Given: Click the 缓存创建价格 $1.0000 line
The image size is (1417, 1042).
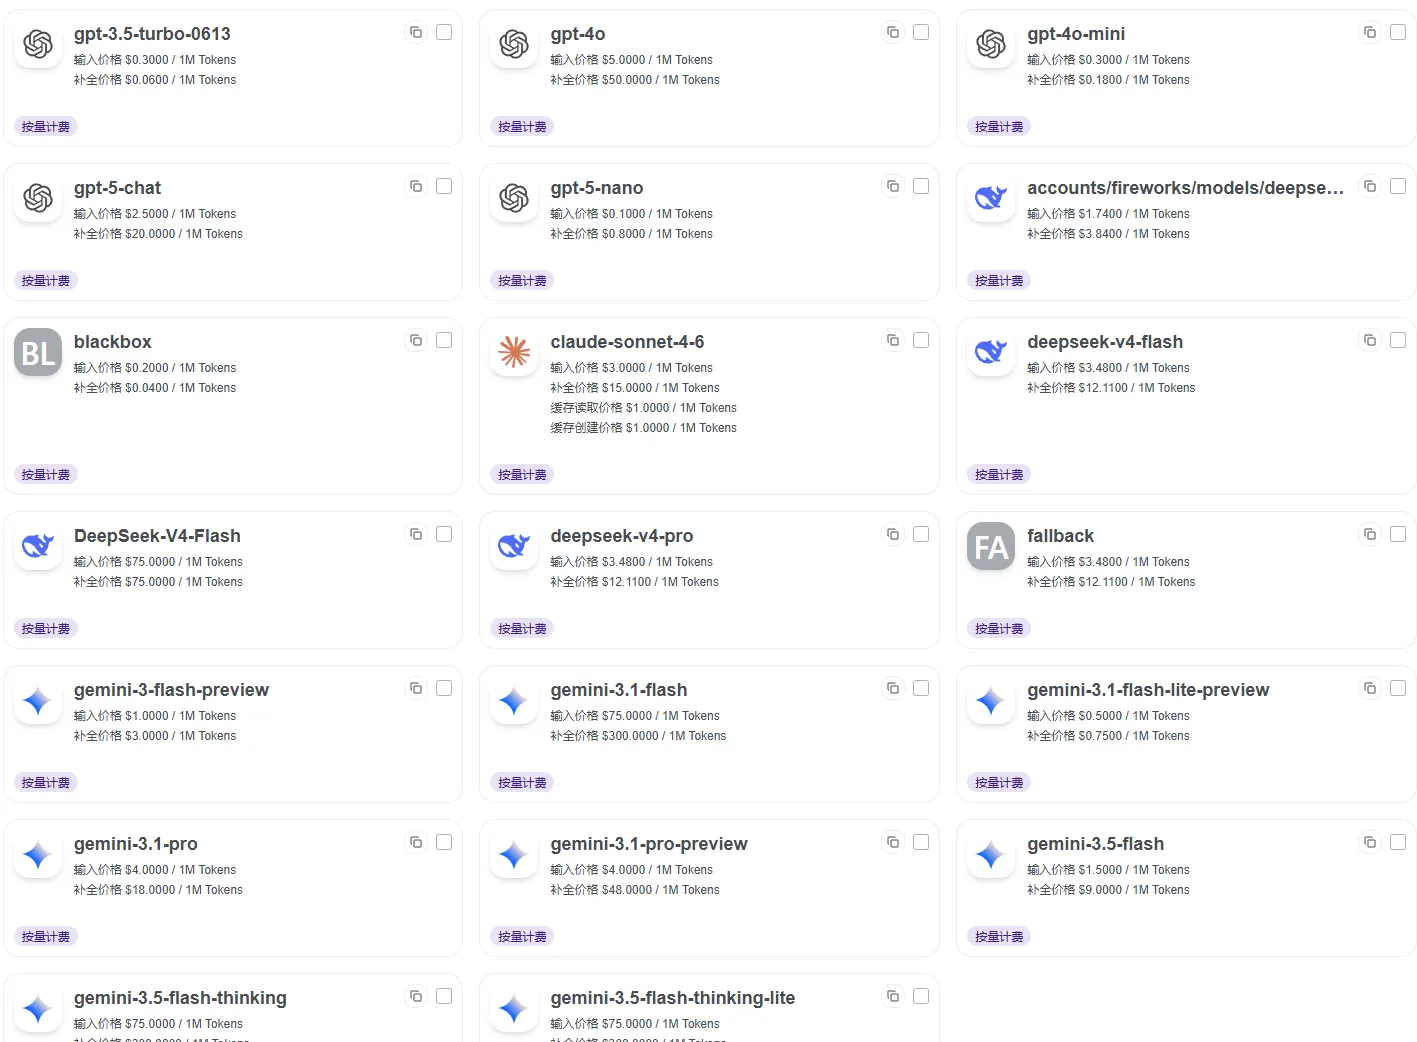Looking at the screenshot, I should point(643,428).
